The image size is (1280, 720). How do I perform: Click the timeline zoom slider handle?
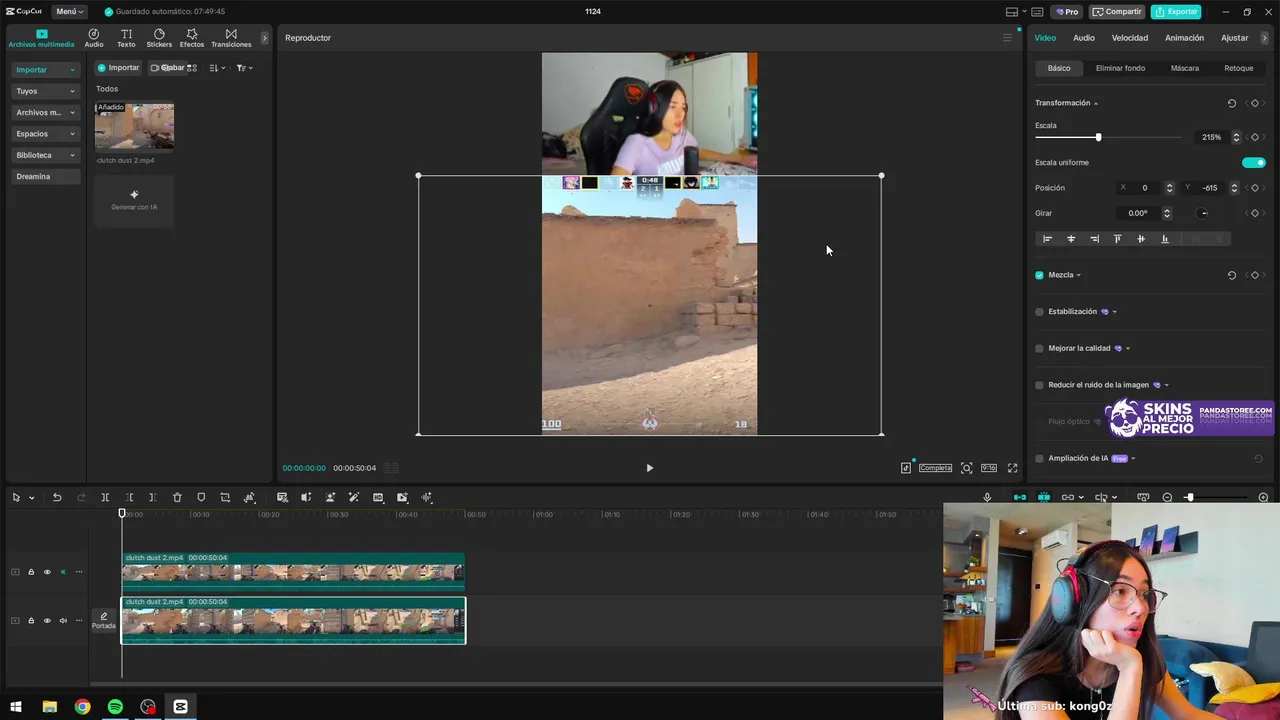click(x=1189, y=497)
